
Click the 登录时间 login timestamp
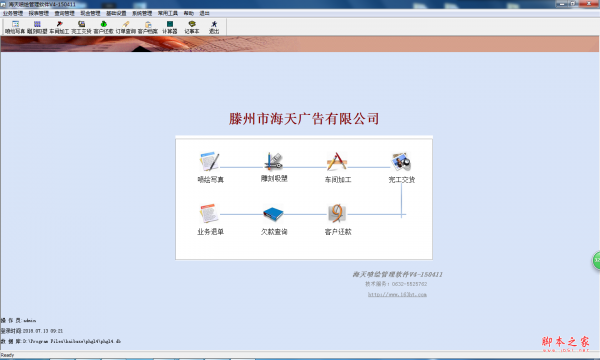click(x=32, y=331)
